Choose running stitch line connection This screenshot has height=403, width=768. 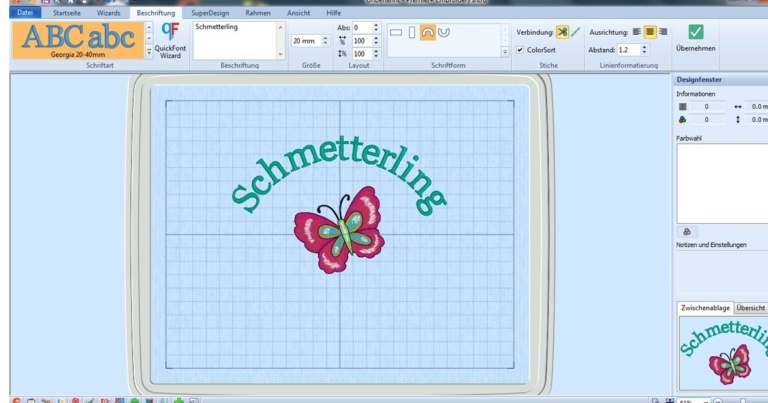coord(576,32)
